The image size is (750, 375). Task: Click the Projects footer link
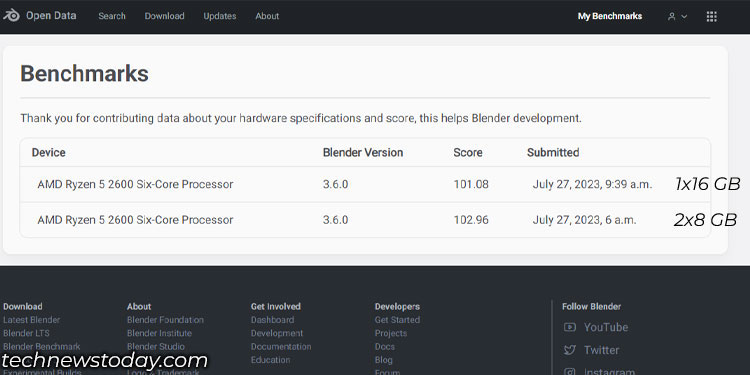[391, 333]
